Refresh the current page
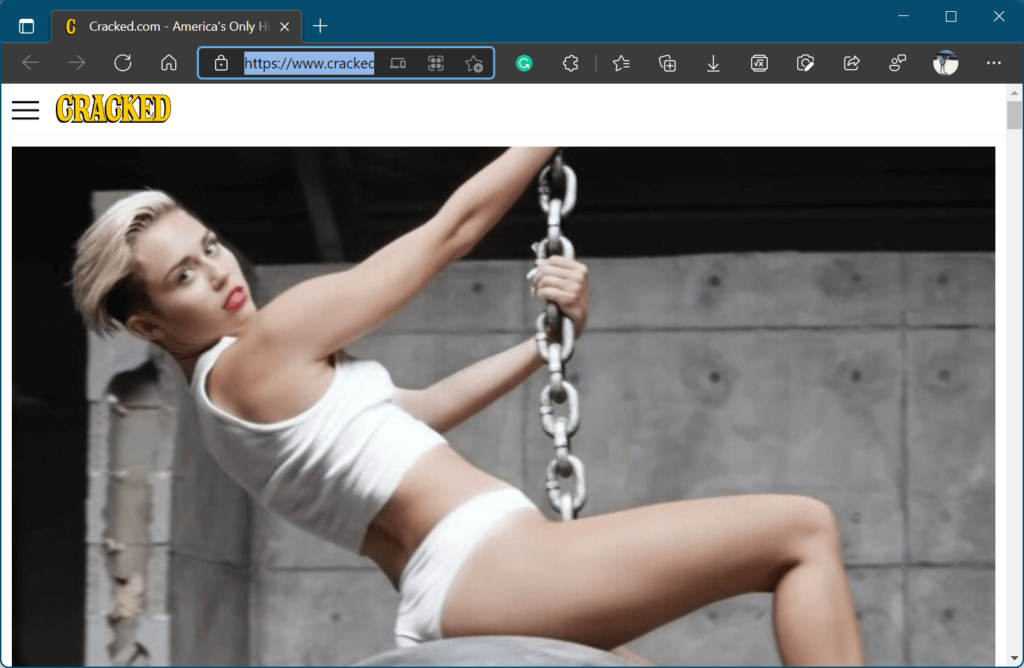The width and height of the screenshot is (1024, 668). 123,63
